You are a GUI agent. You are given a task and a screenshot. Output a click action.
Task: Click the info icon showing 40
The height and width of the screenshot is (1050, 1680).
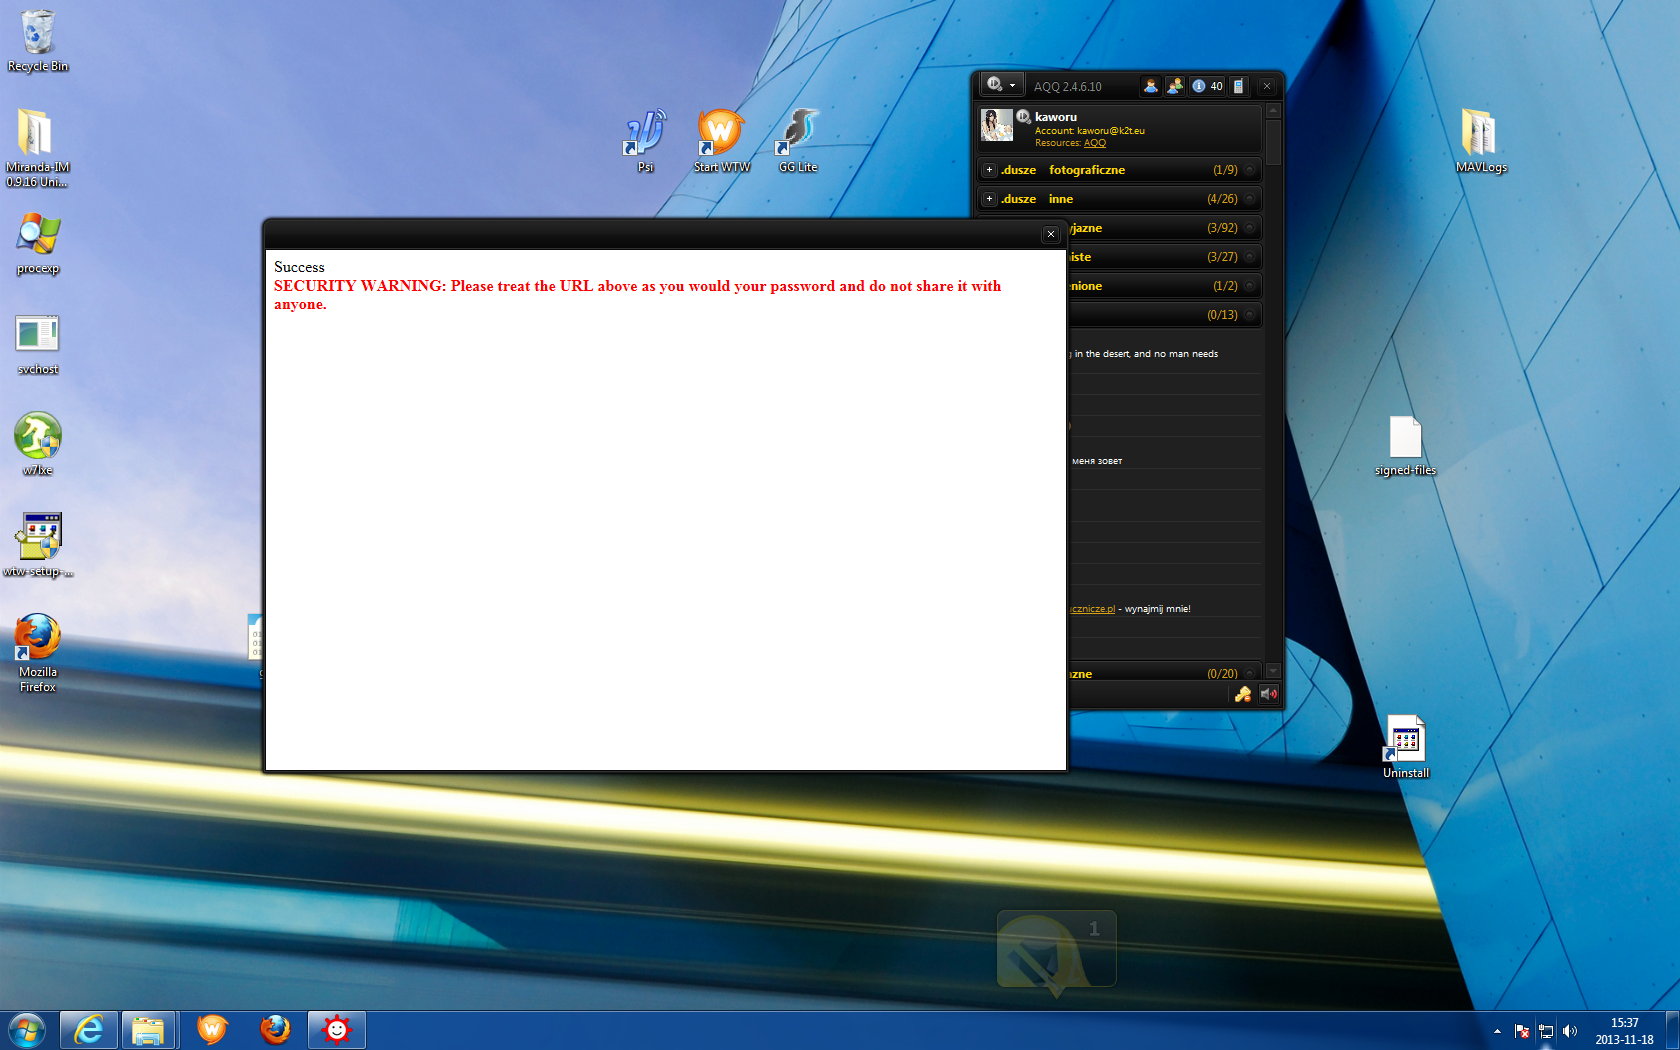pos(1207,86)
